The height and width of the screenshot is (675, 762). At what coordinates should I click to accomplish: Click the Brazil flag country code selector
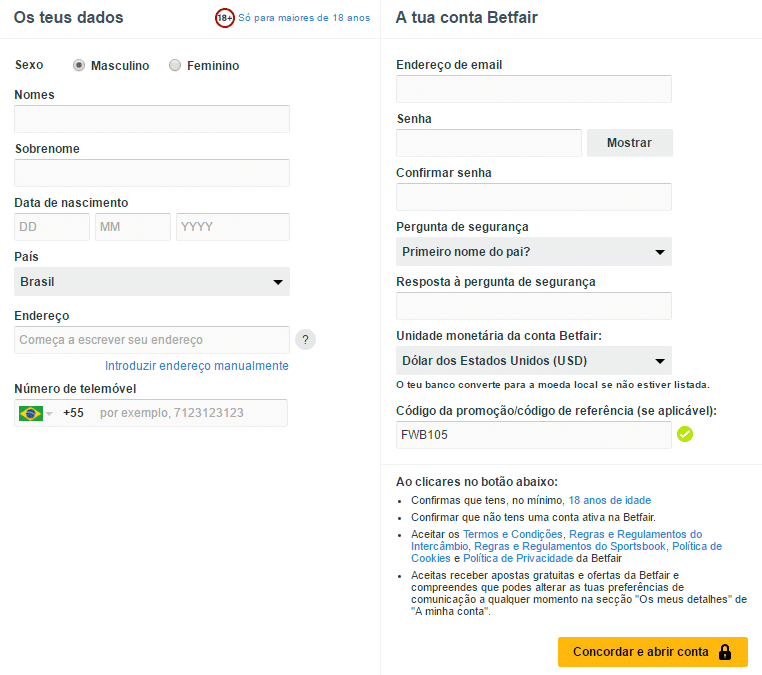pos(35,413)
